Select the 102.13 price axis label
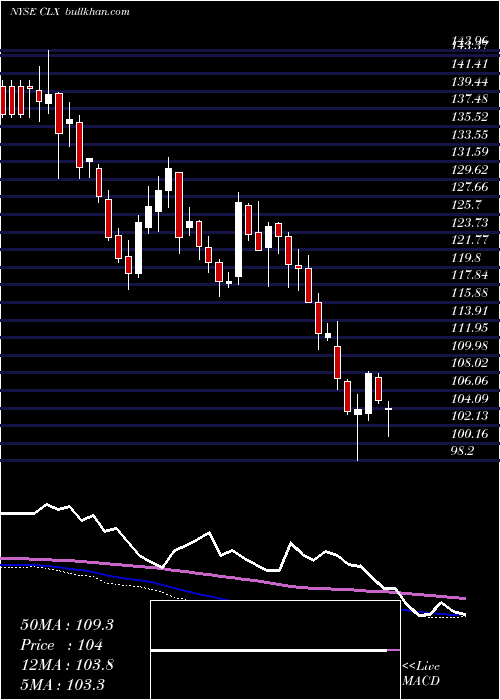 [469, 415]
